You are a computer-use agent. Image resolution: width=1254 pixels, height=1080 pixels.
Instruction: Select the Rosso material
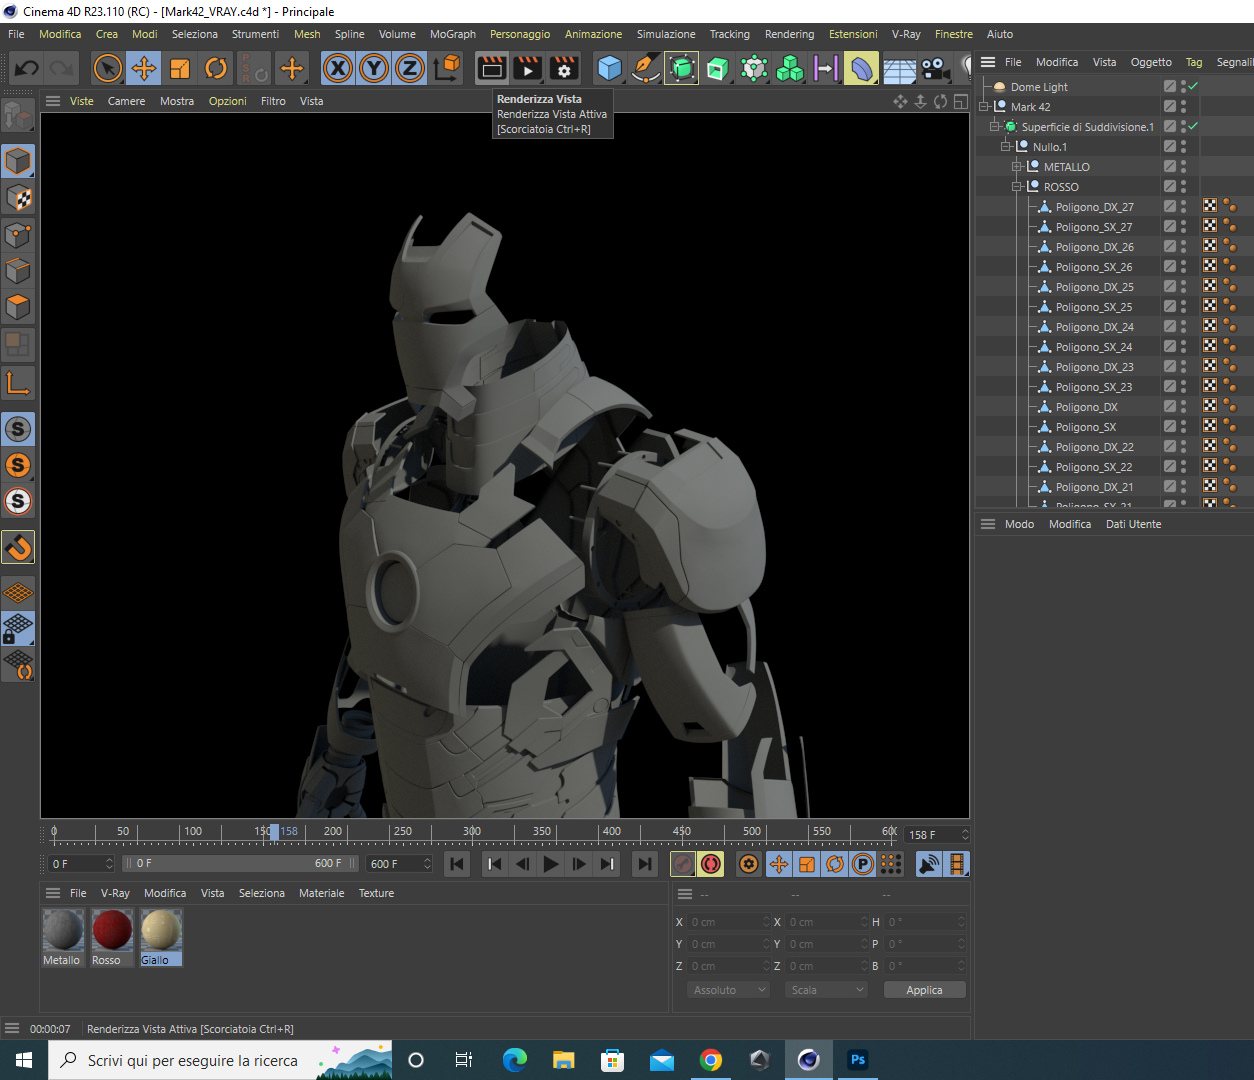pyautogui.click(x=112, y=937)
